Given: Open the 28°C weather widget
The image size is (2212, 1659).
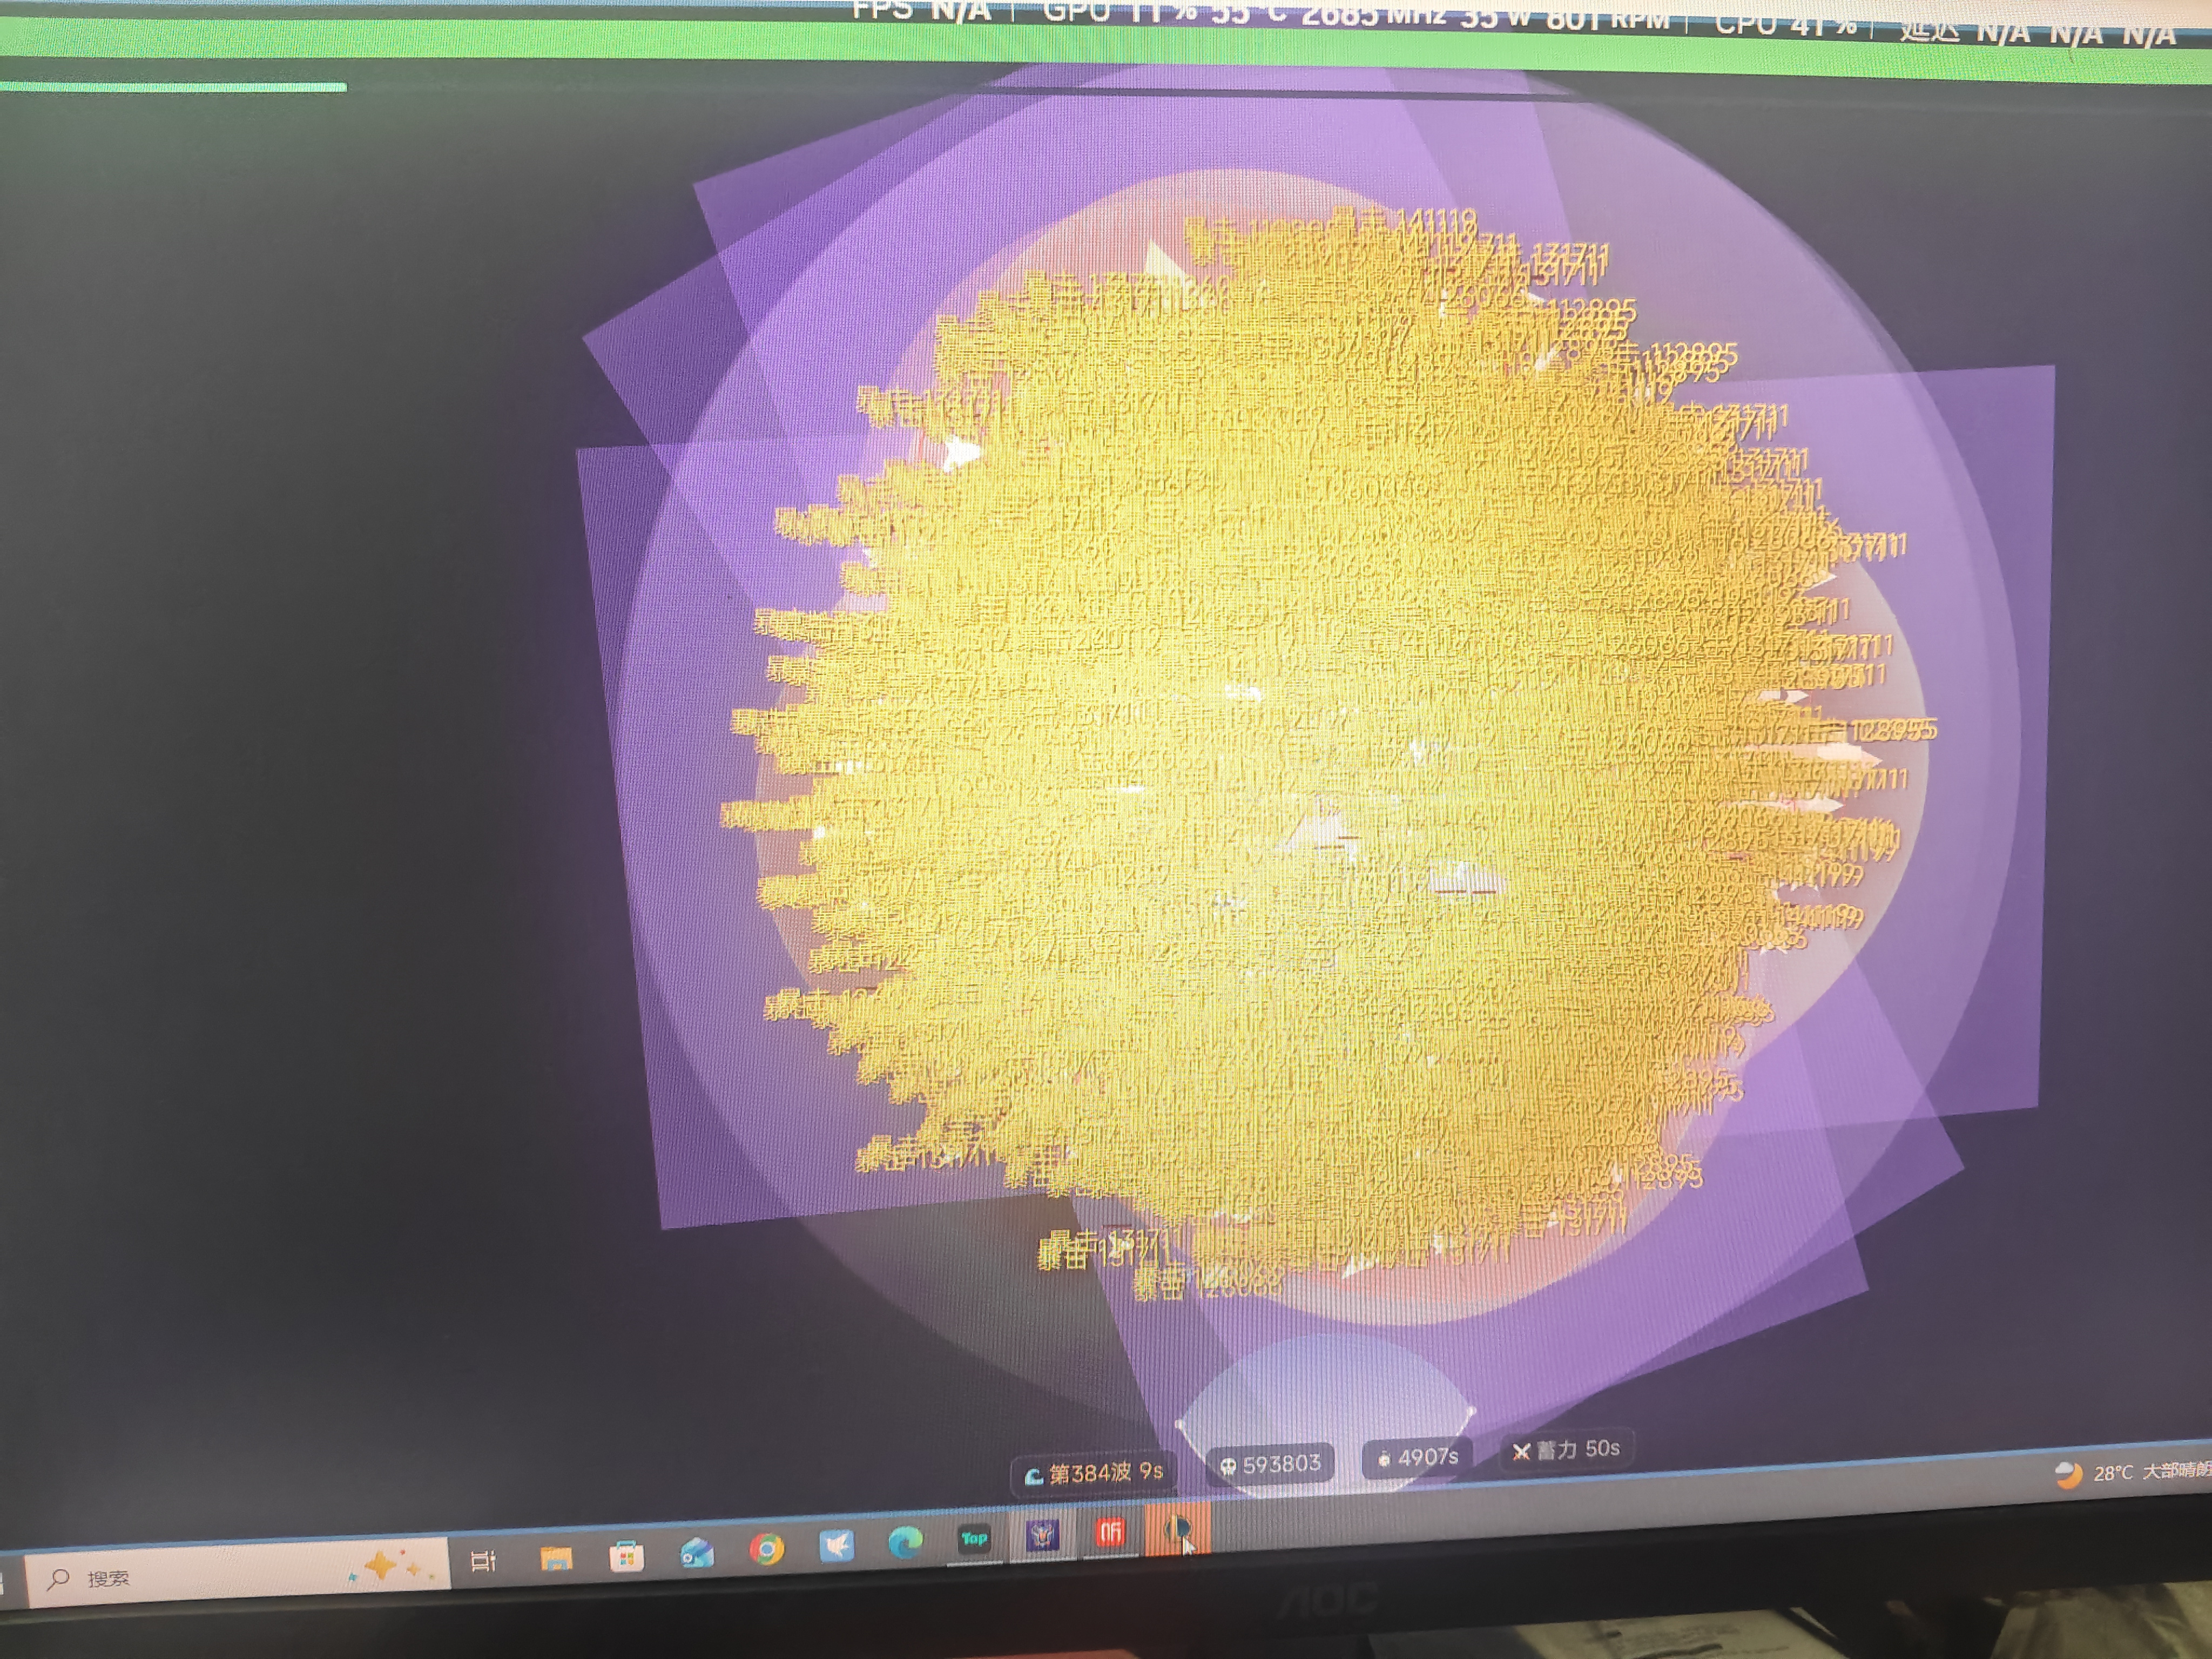Looking at the screenshot, I should pos(2132,1472).
